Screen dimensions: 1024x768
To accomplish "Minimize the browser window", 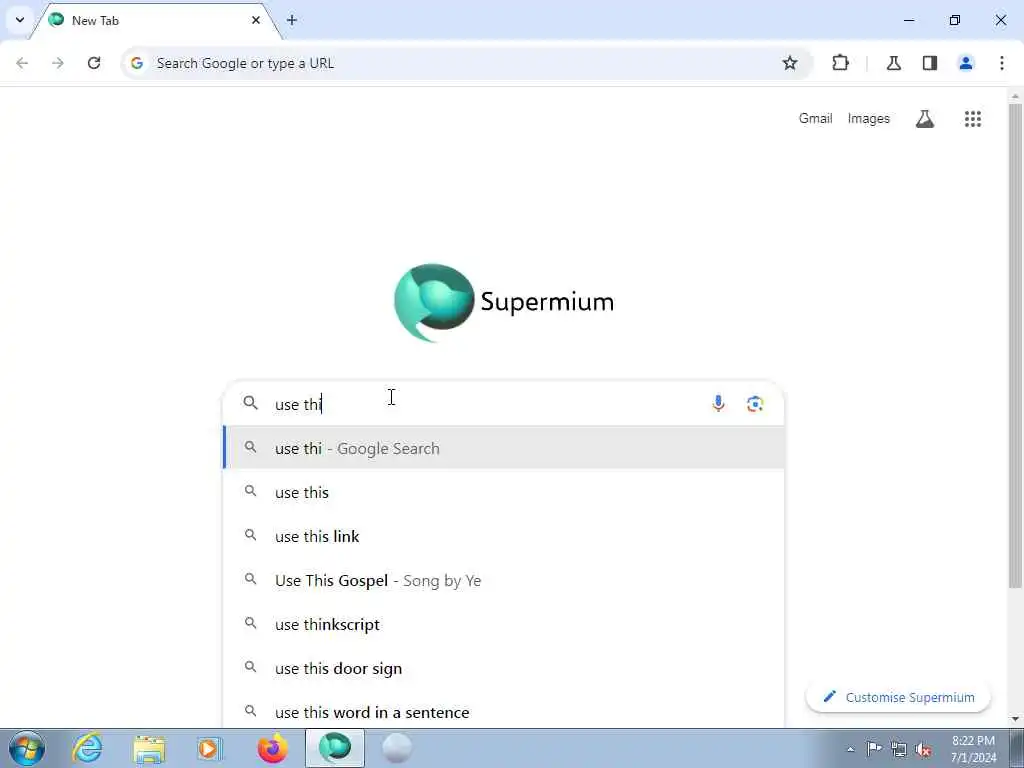I will point(909,20).
